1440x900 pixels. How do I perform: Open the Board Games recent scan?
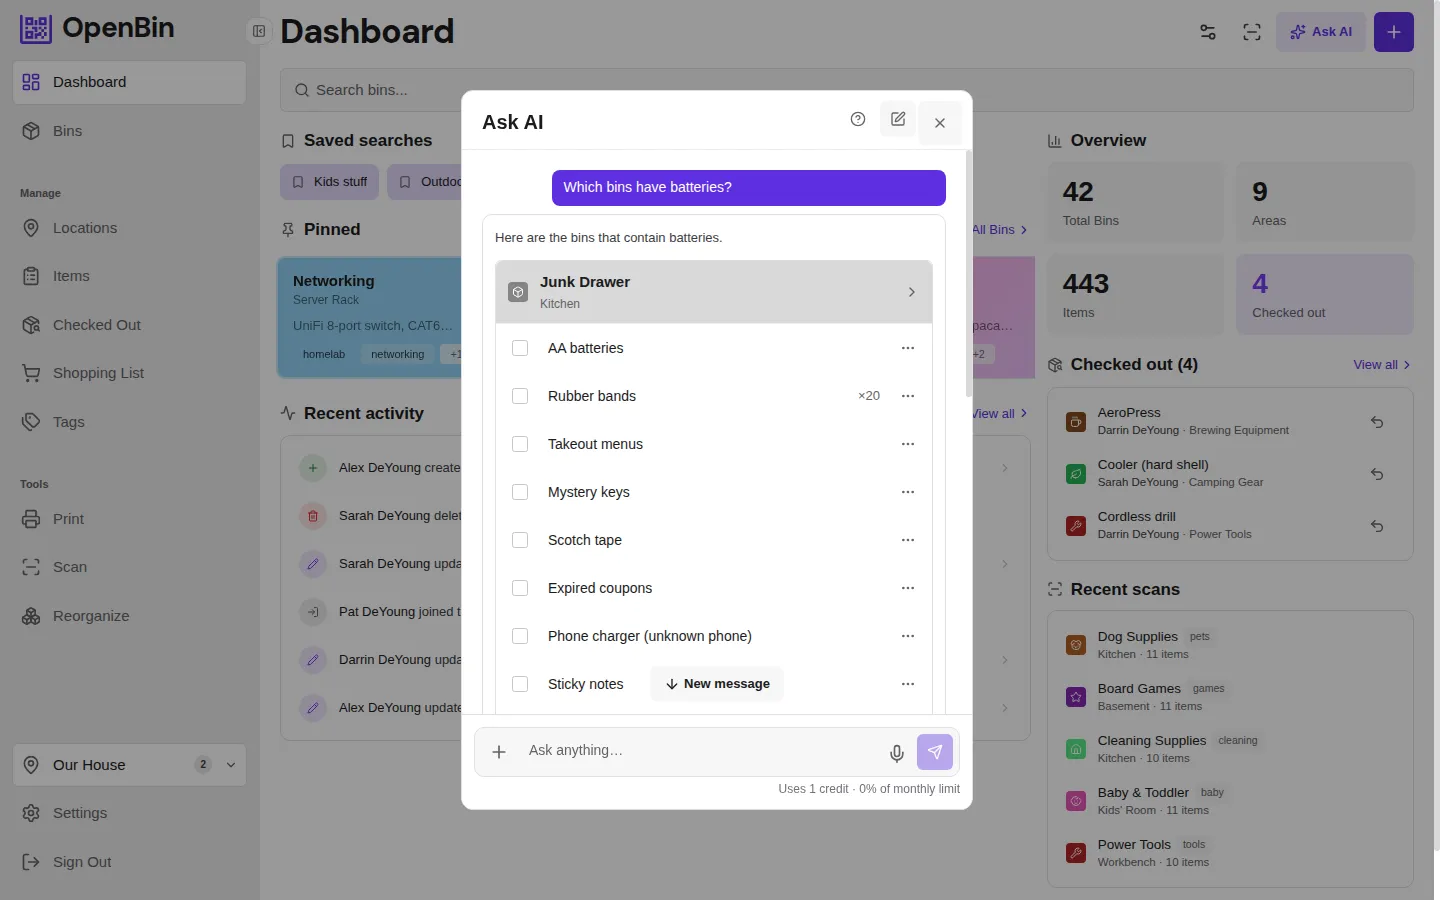1230,697
